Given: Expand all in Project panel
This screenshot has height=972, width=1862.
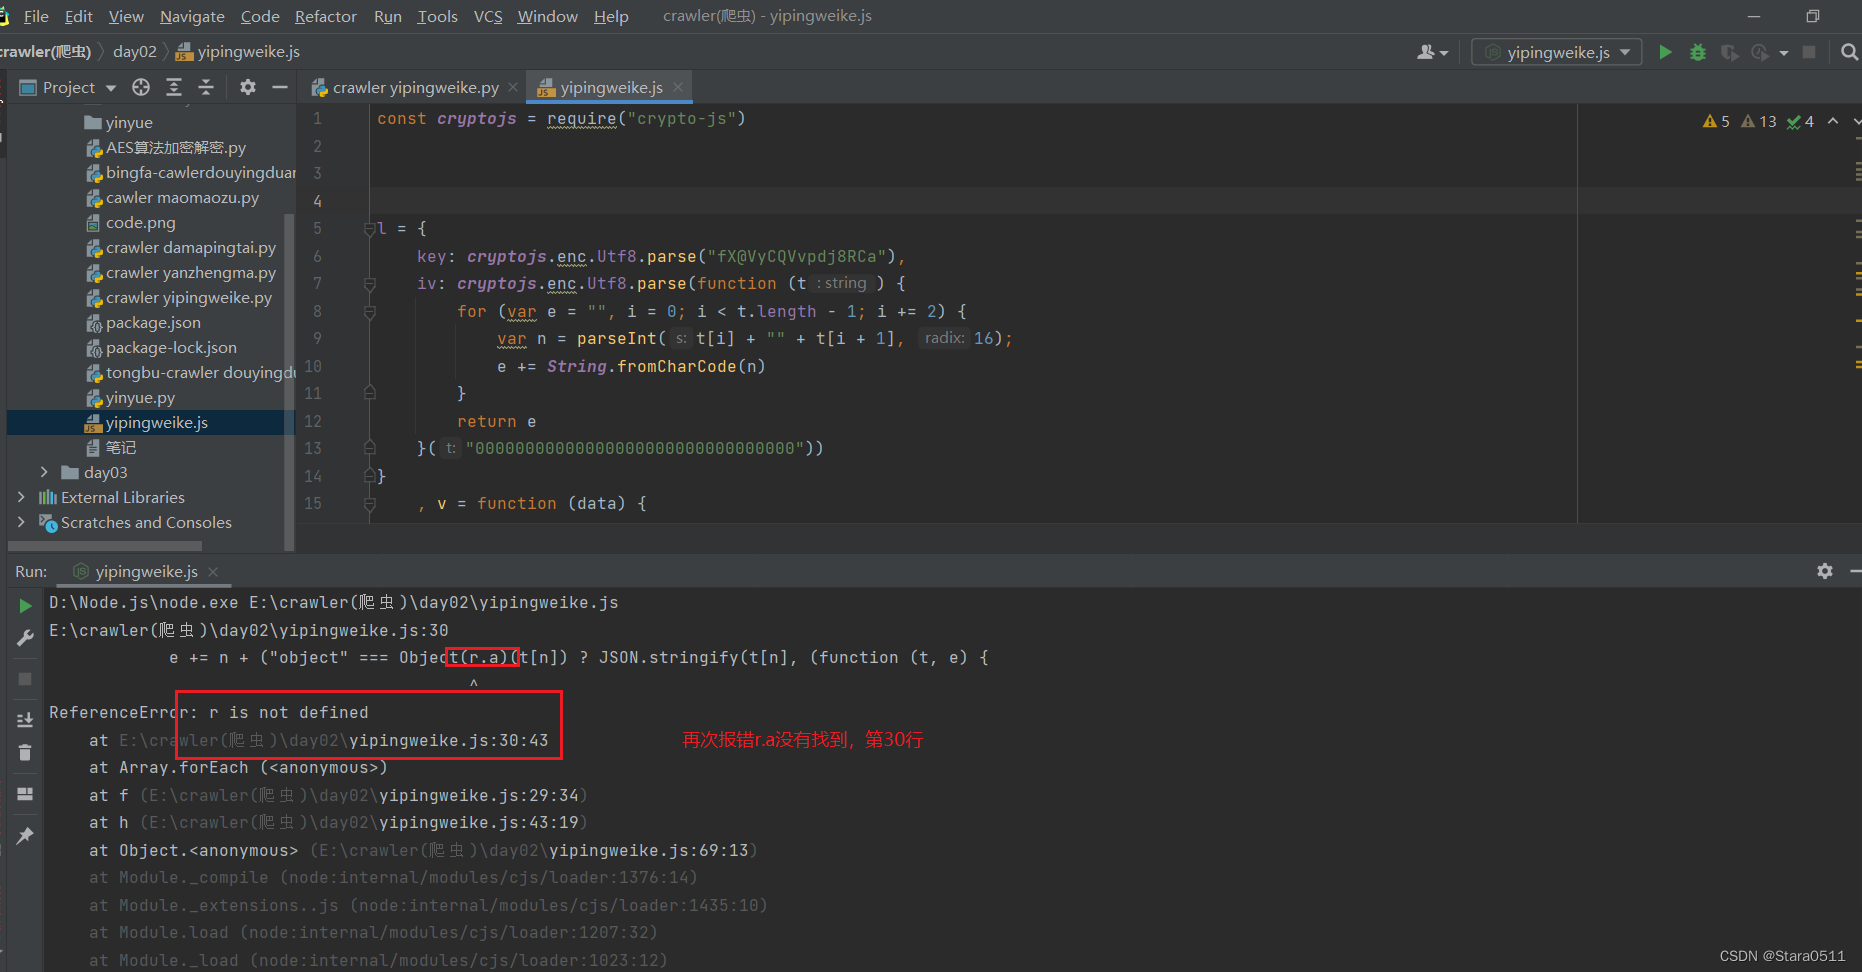Looking at the screenshot, I should [x=174, y=87].
